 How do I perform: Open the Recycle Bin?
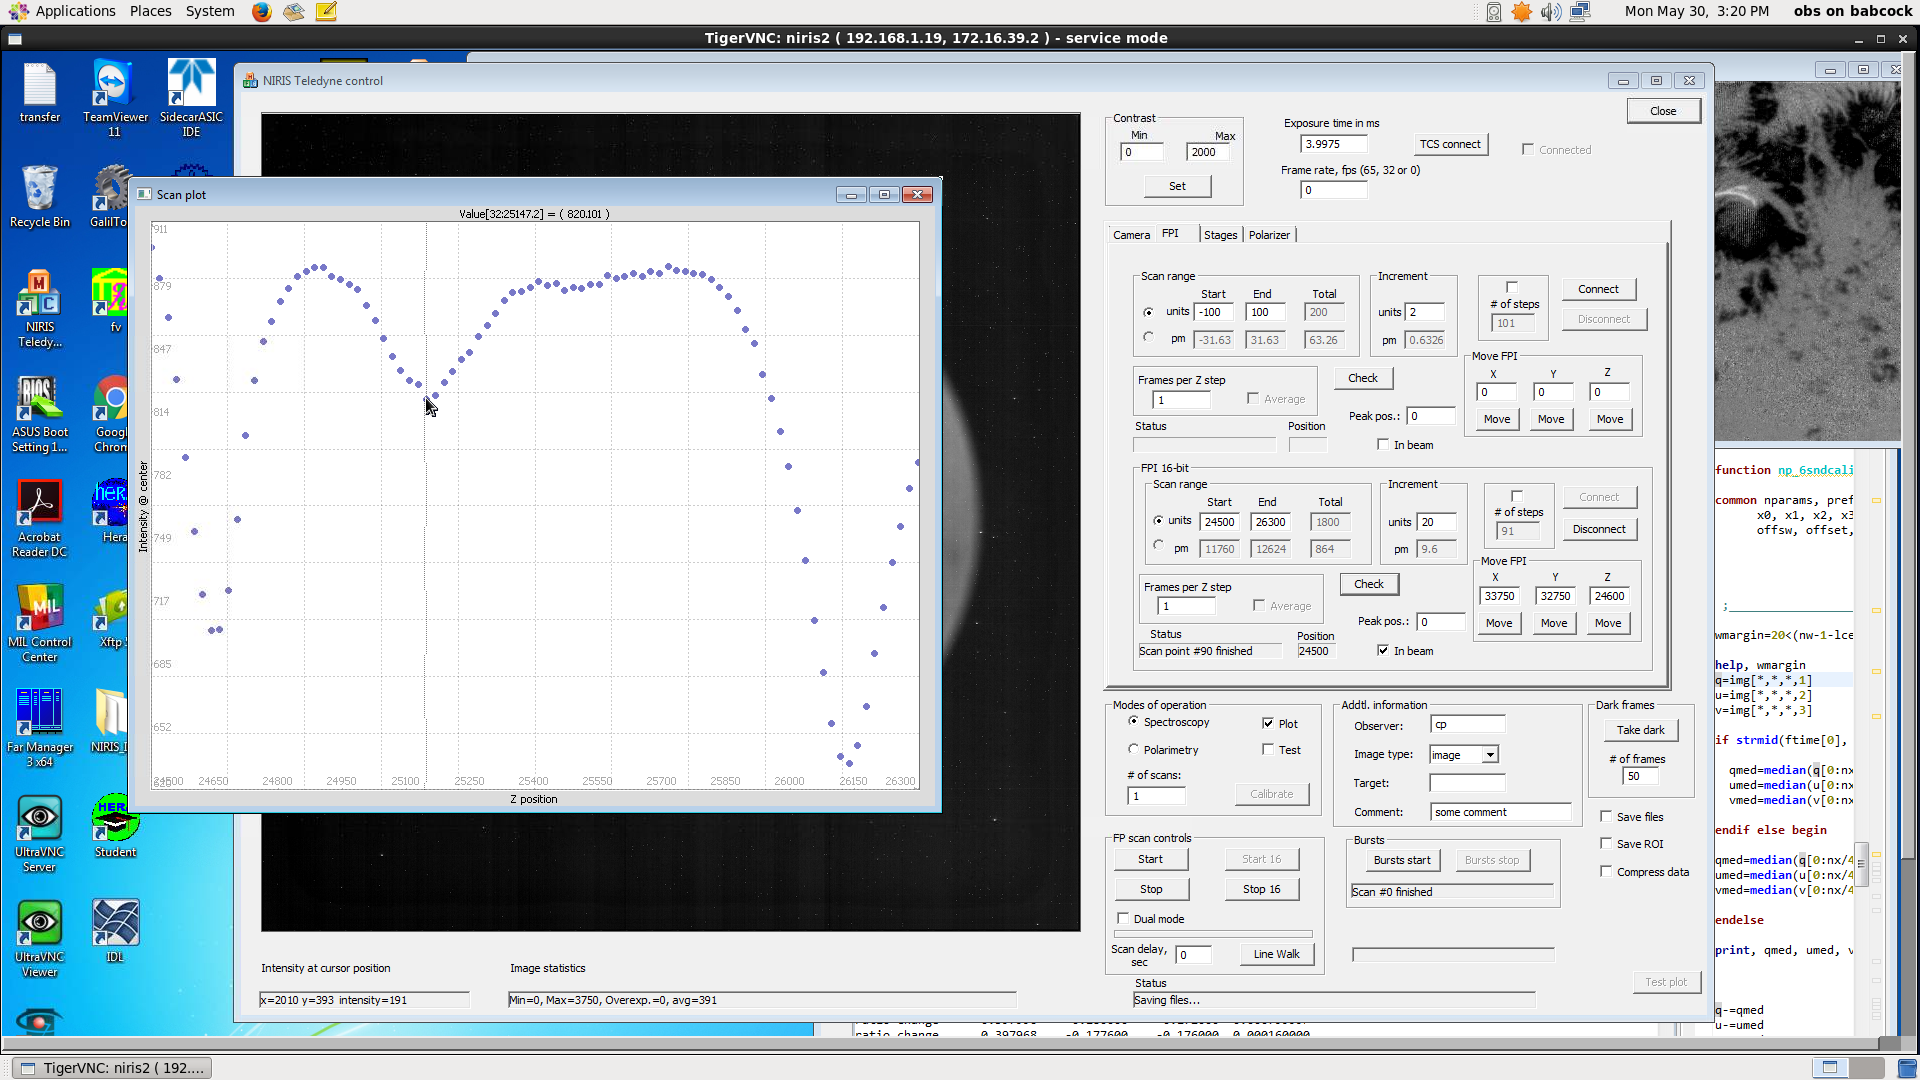[40, 197]
